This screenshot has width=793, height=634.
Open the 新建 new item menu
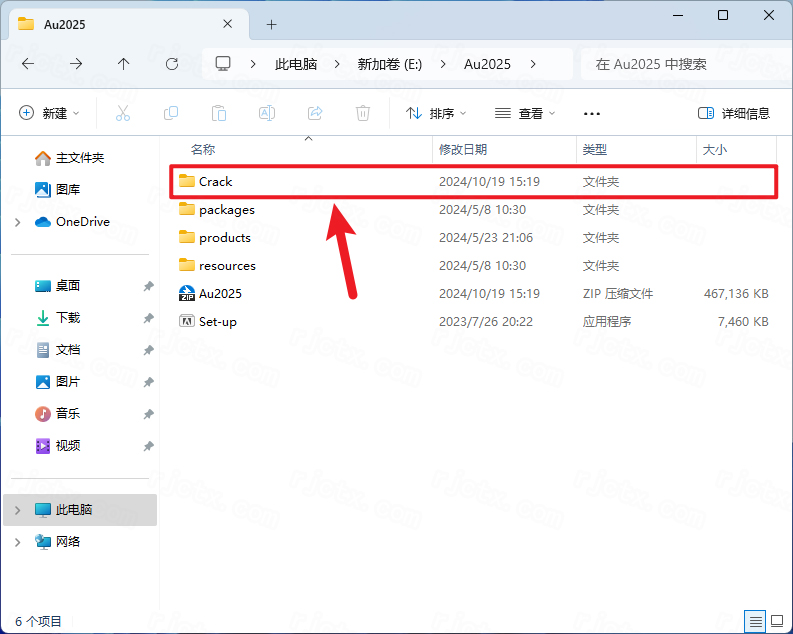(x=49, y=113)
